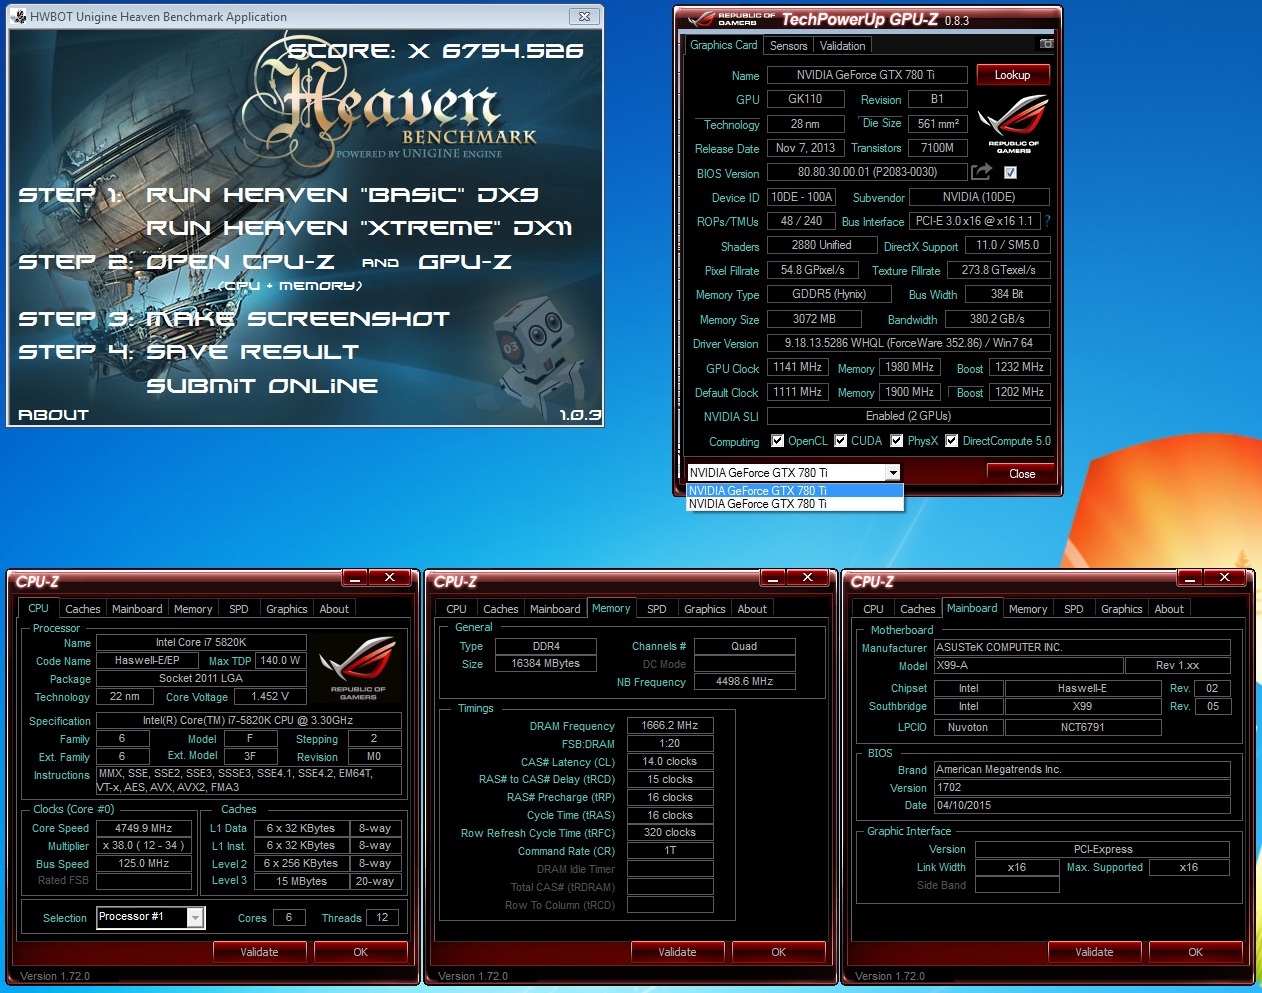
Task: Click the NVIDIA SLI status field
Action: coord(908,416)
